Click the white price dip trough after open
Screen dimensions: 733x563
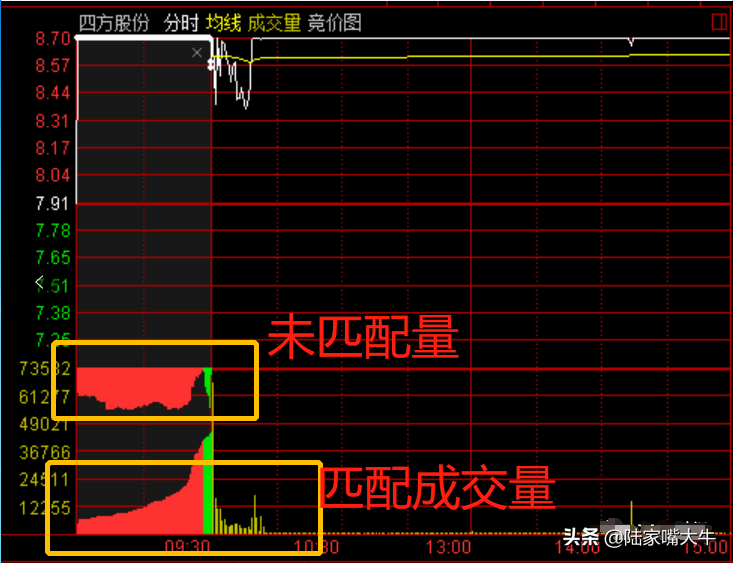245,104
